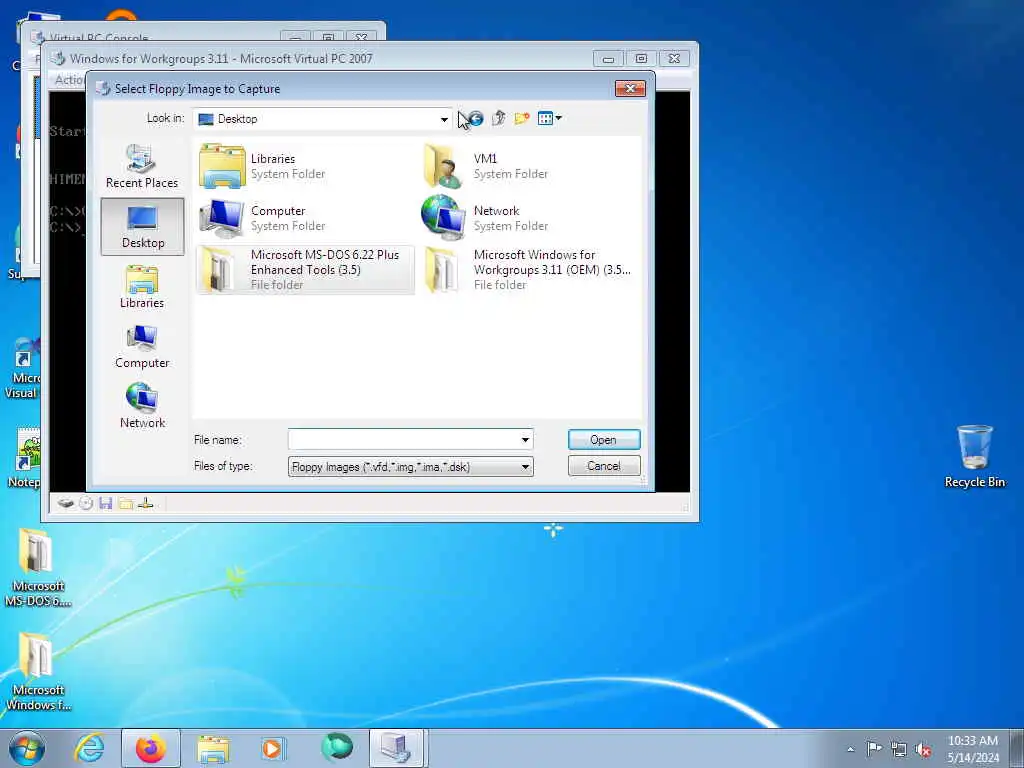Minimize the Windows for Workgroups Virtual PC window
The height and width of the screenshot is (768, 1024).
click(x=608, y=59)
